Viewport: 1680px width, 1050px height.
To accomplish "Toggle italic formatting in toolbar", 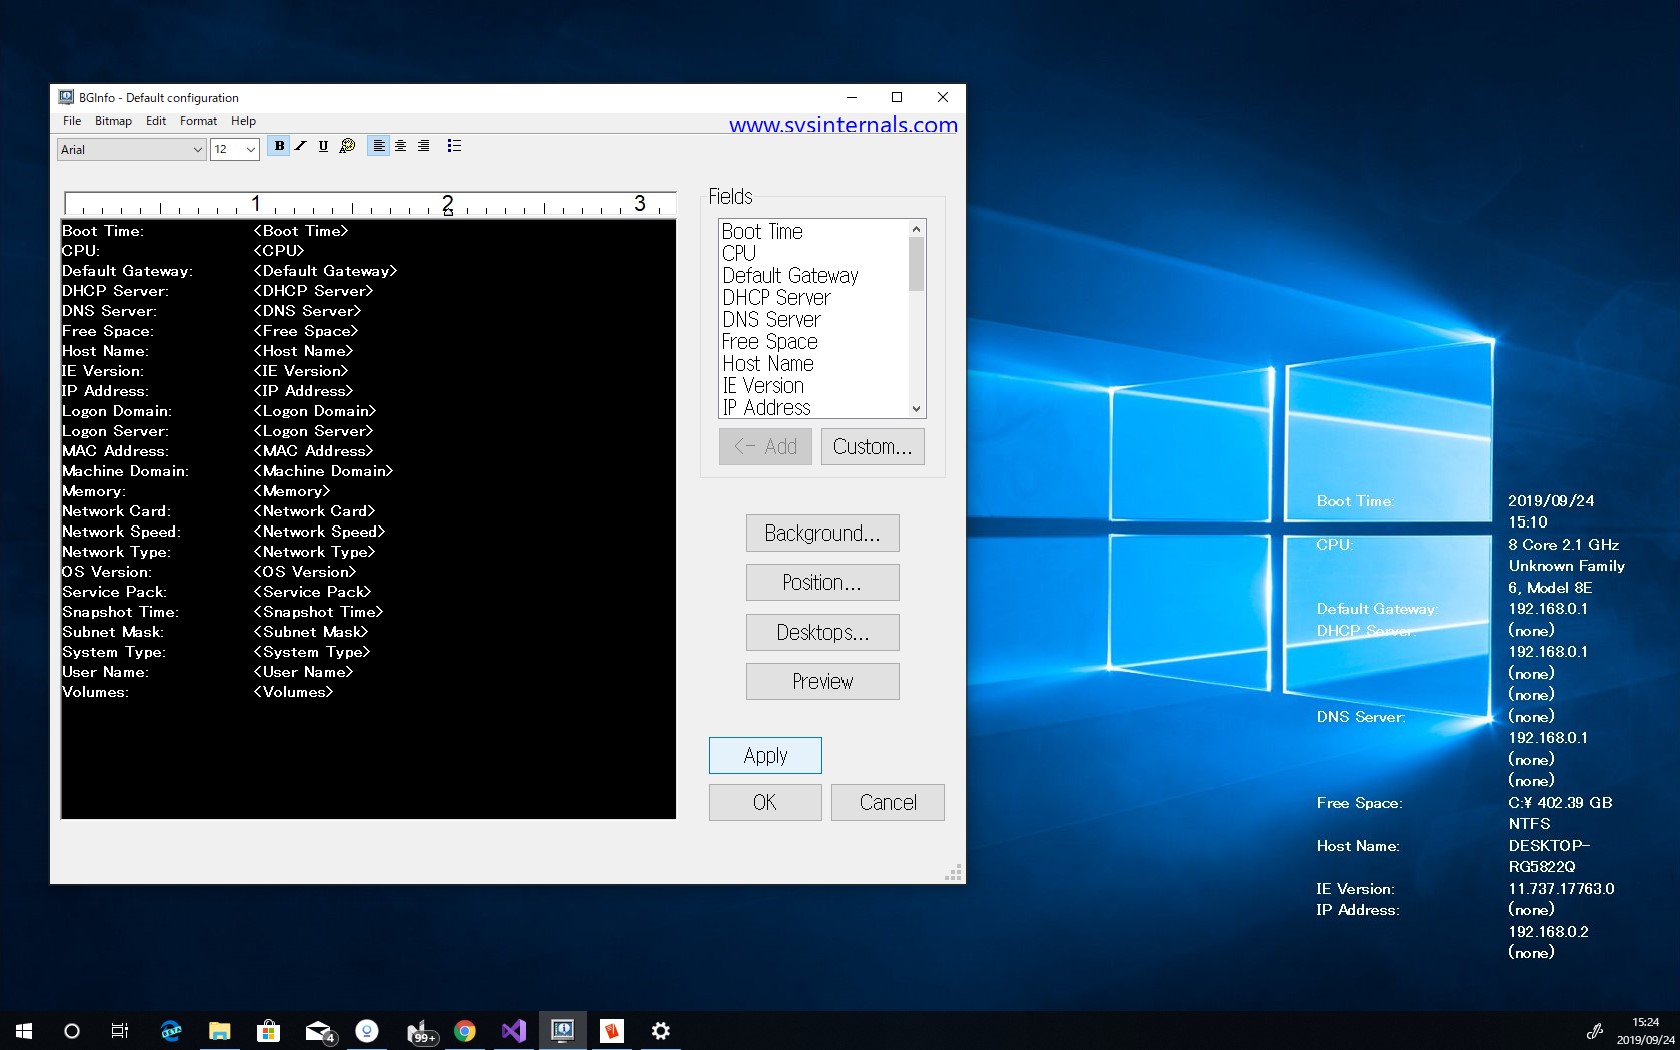I will tap(301, 146).
